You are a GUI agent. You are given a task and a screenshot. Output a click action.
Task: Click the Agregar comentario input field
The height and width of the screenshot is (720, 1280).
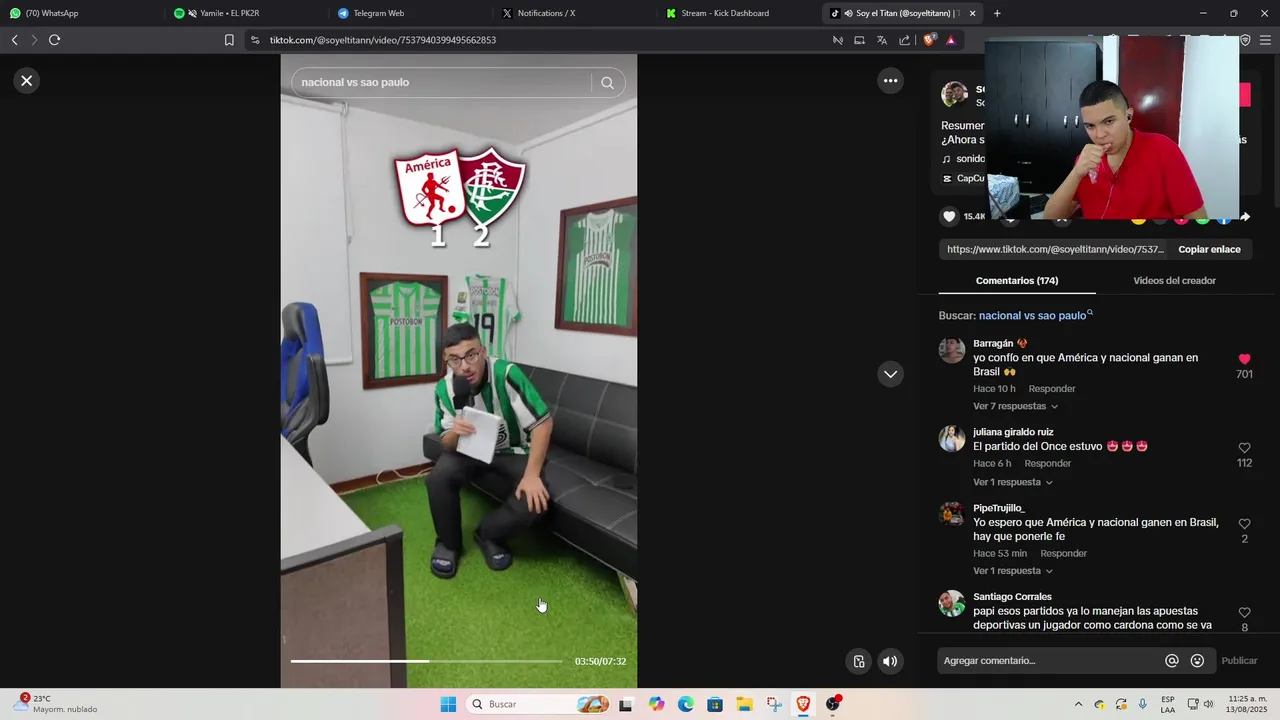[x=1050, y=661]
